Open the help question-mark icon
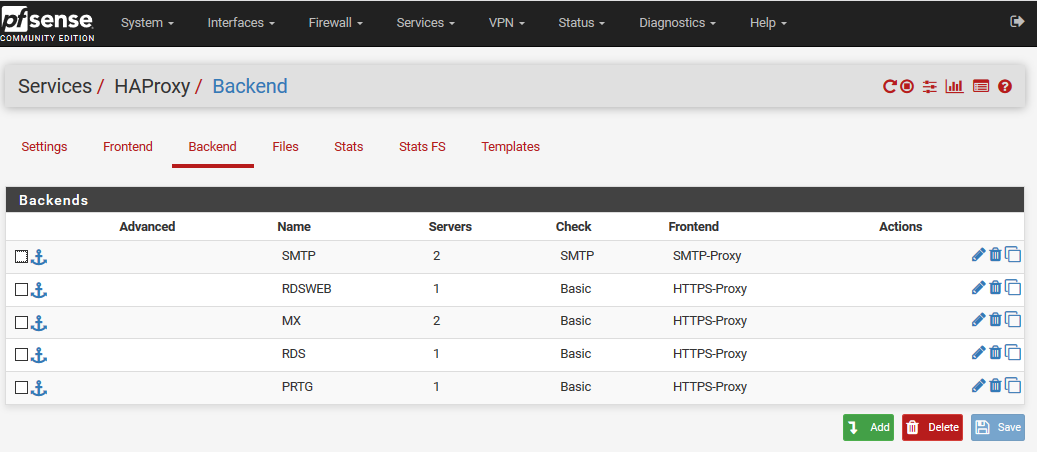Viewport: 1037px width, 452px height. 1005,86
